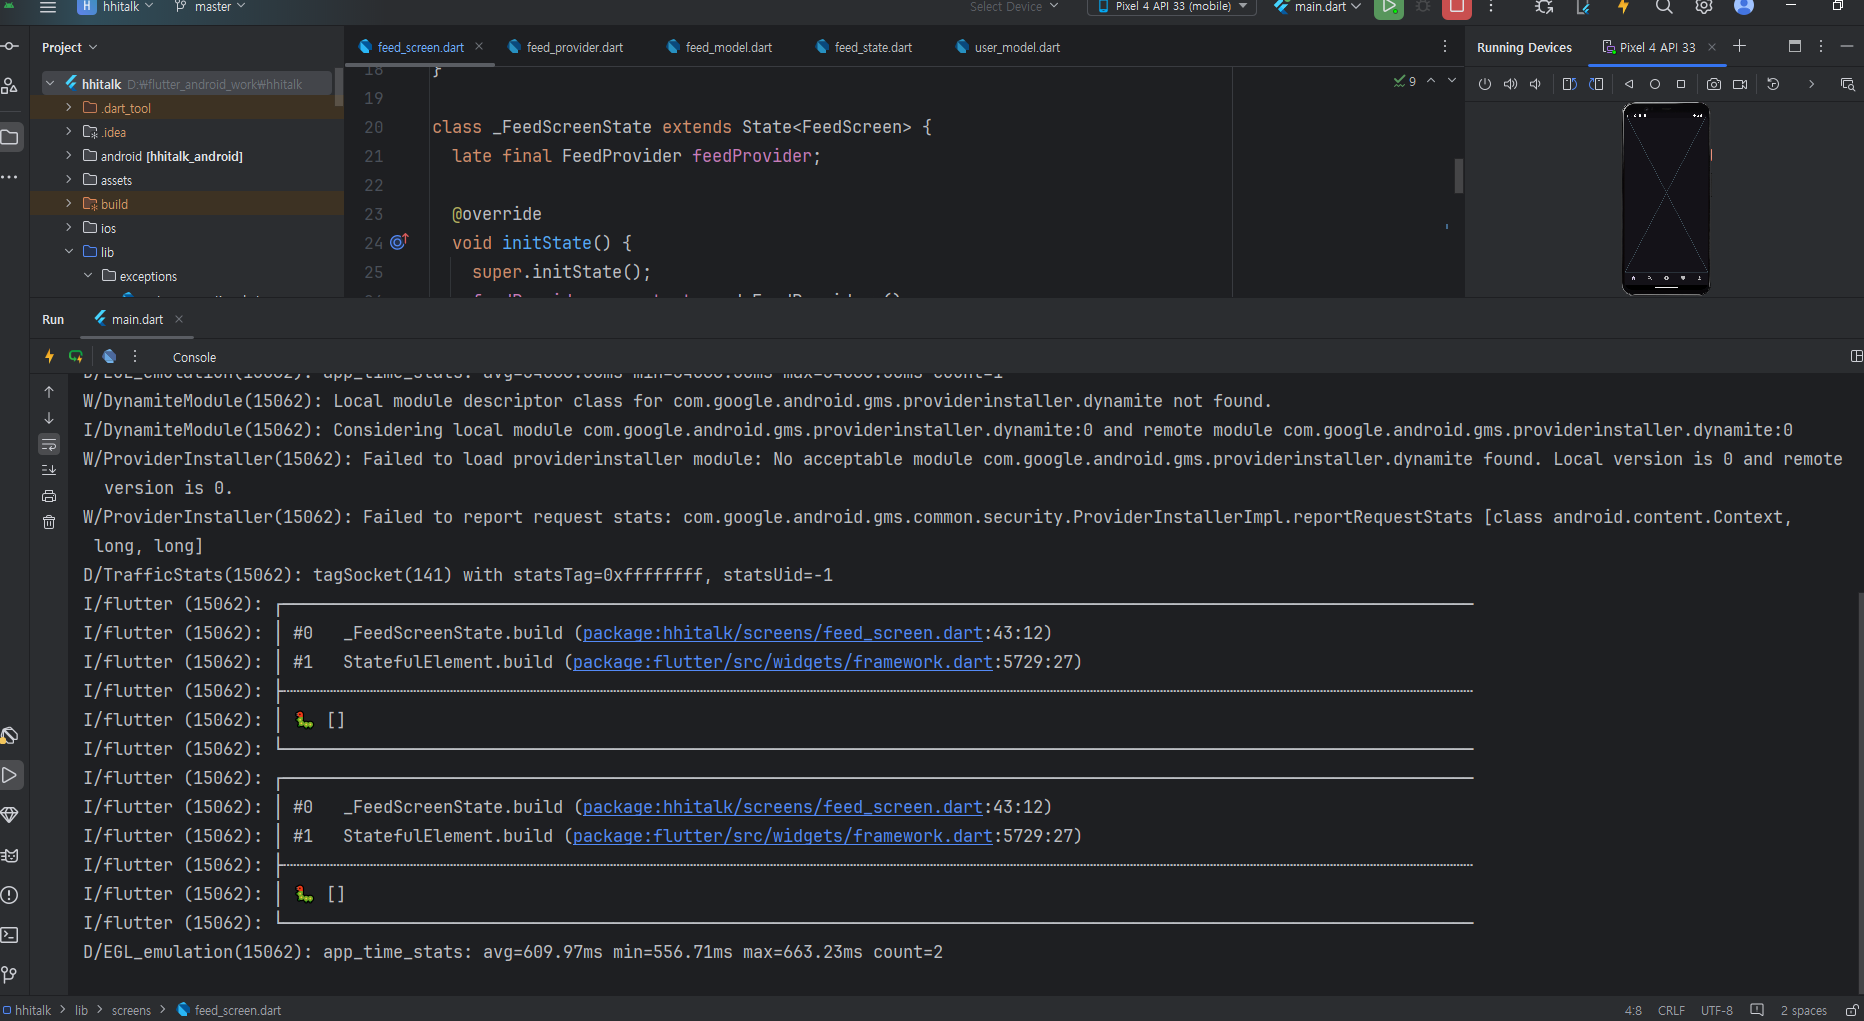Viewport: 1864px width, 1021px height.
Task: Click emulator Rotate Left button
Action: click(1570, 84)
